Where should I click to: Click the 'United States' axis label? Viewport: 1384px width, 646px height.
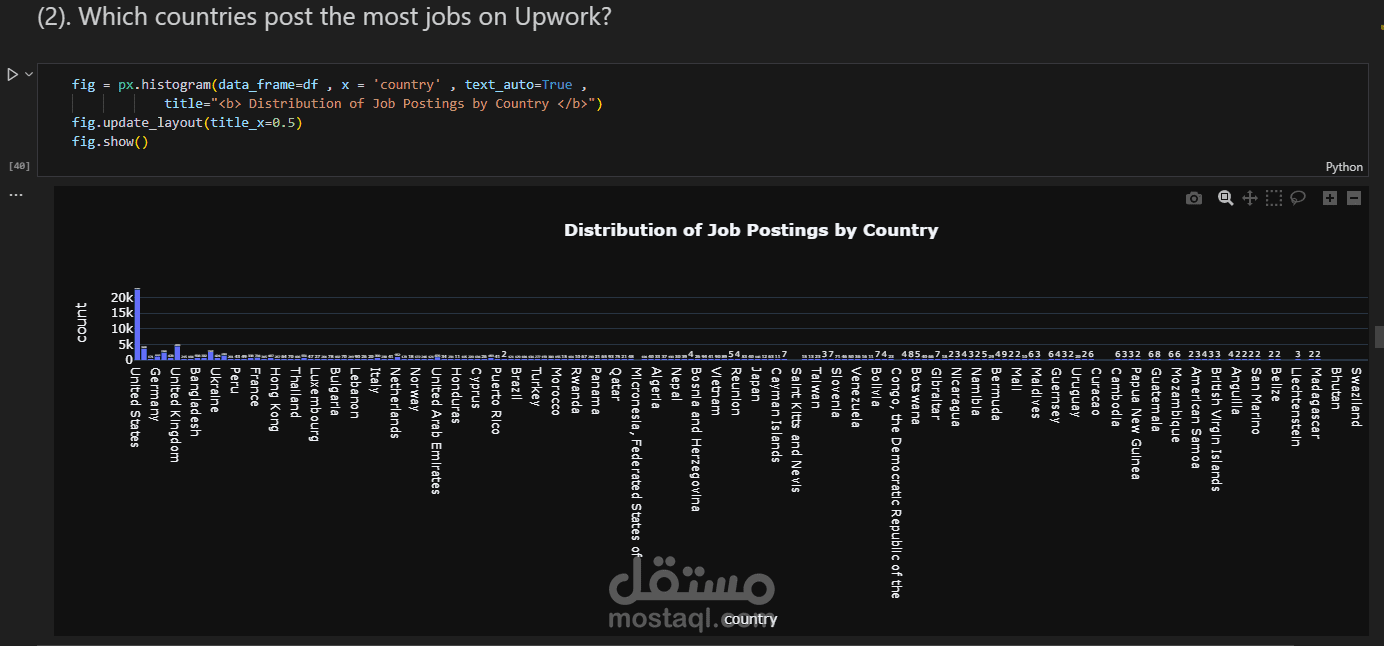[x=135, y=407]
